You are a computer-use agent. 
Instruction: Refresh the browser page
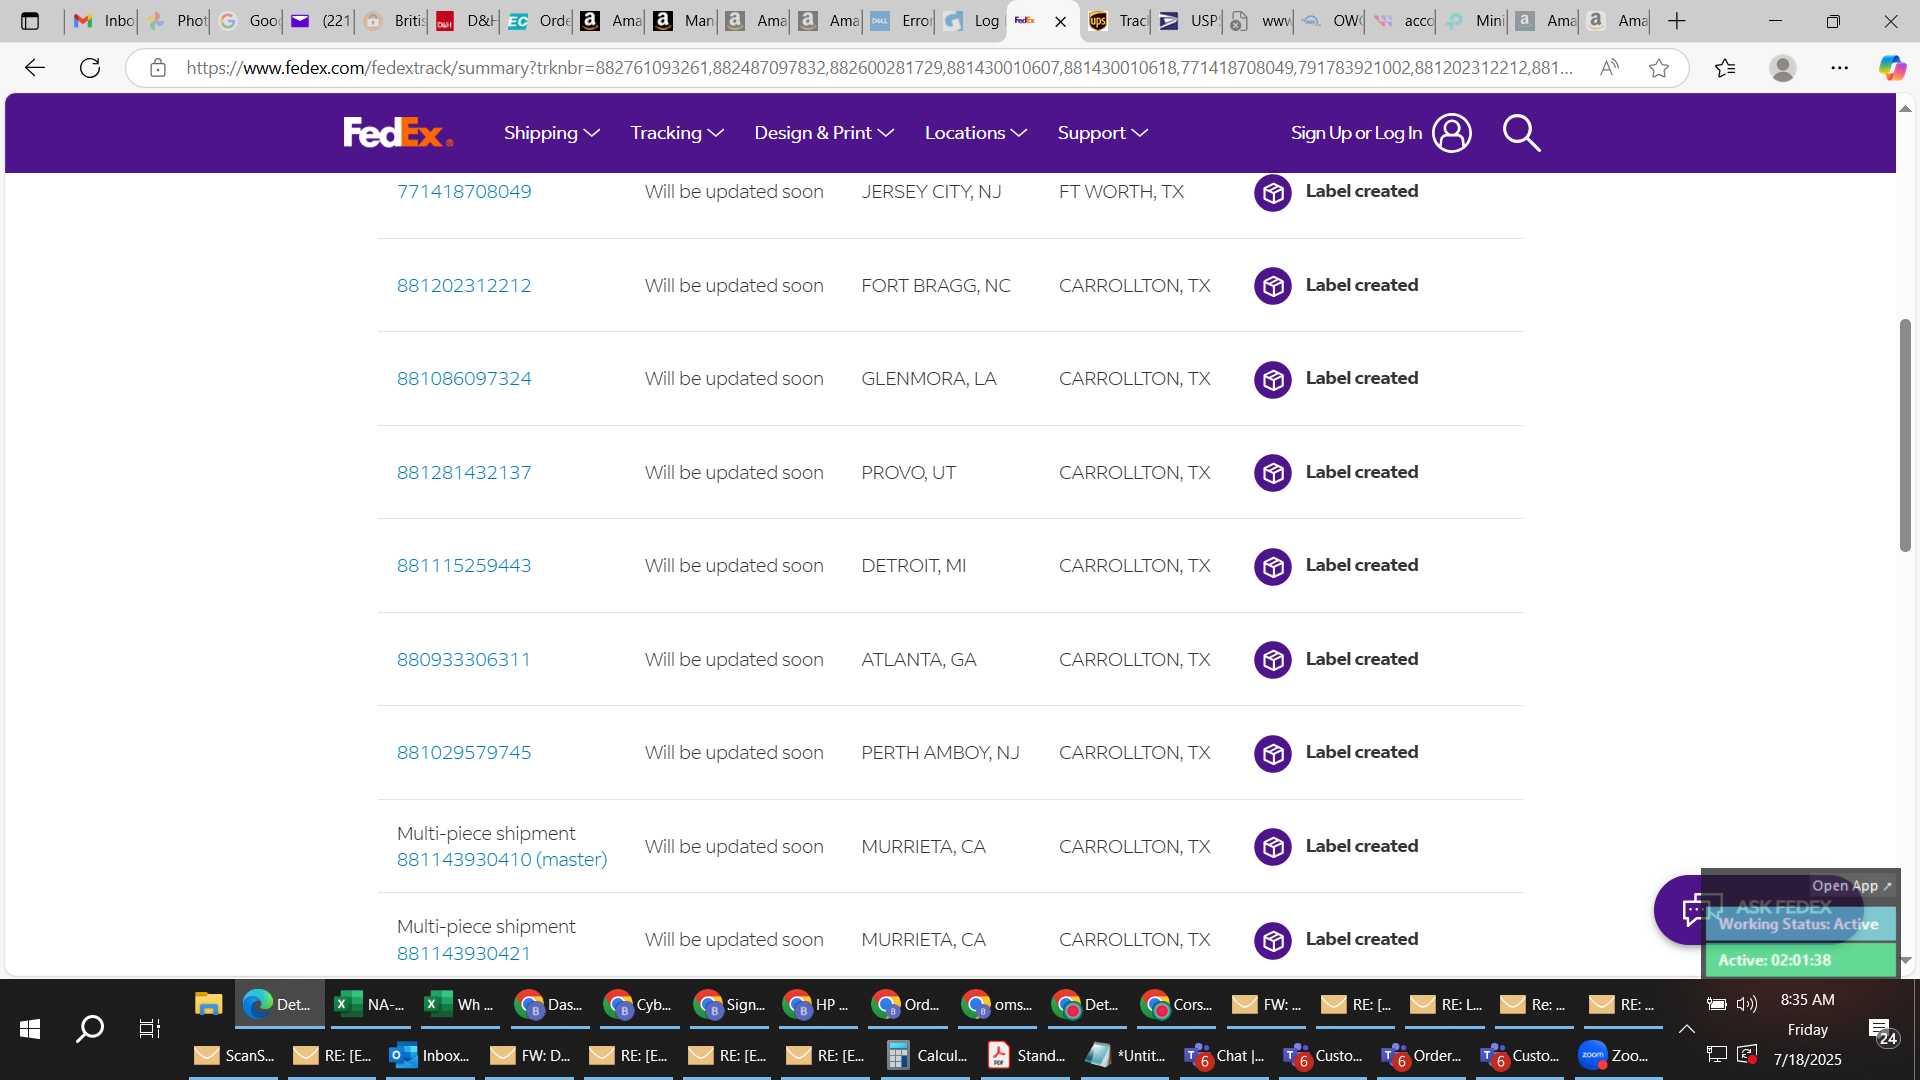coord(90,68)
